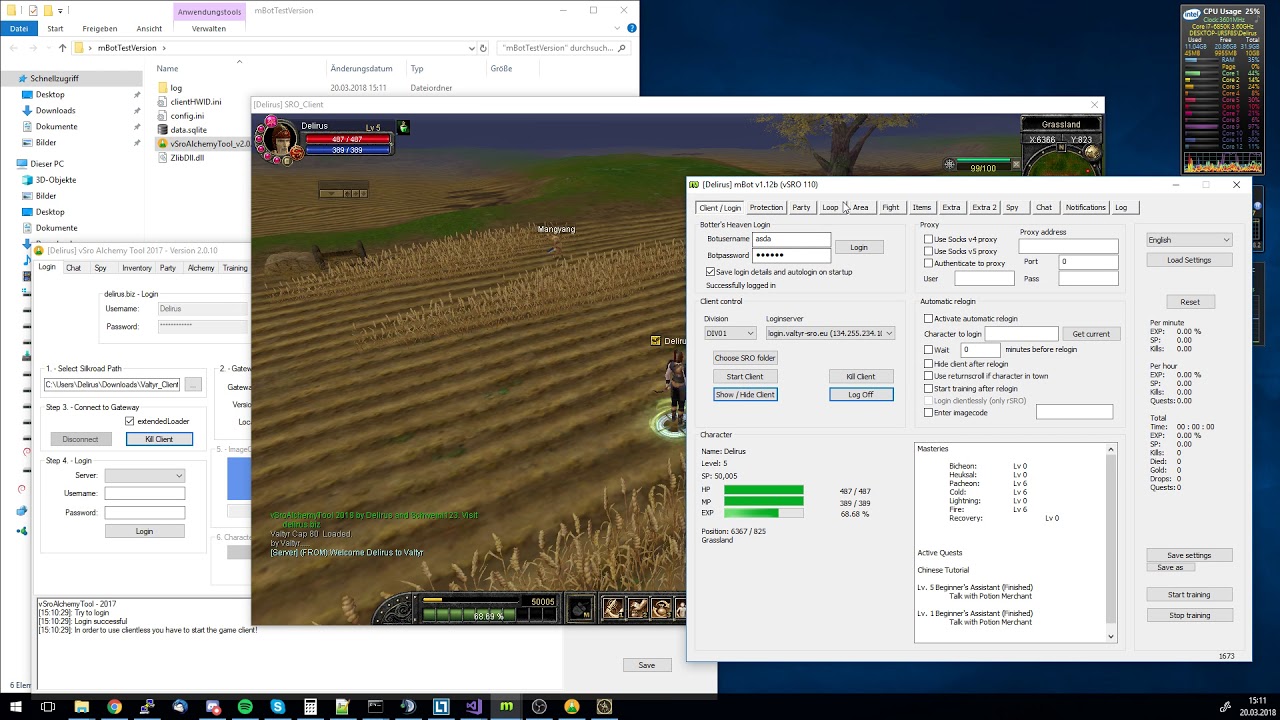
Task: Toggle extendedLoader in Alchemy Tool
Action: [x=129, y=421]
